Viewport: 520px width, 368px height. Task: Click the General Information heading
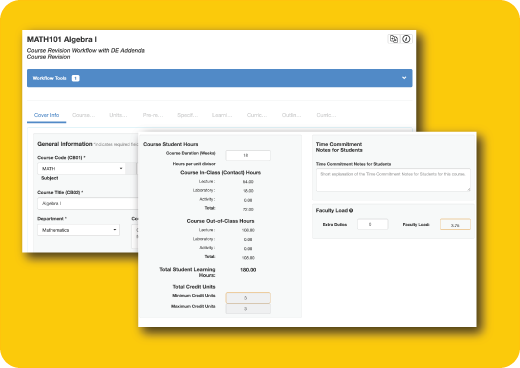65,144
